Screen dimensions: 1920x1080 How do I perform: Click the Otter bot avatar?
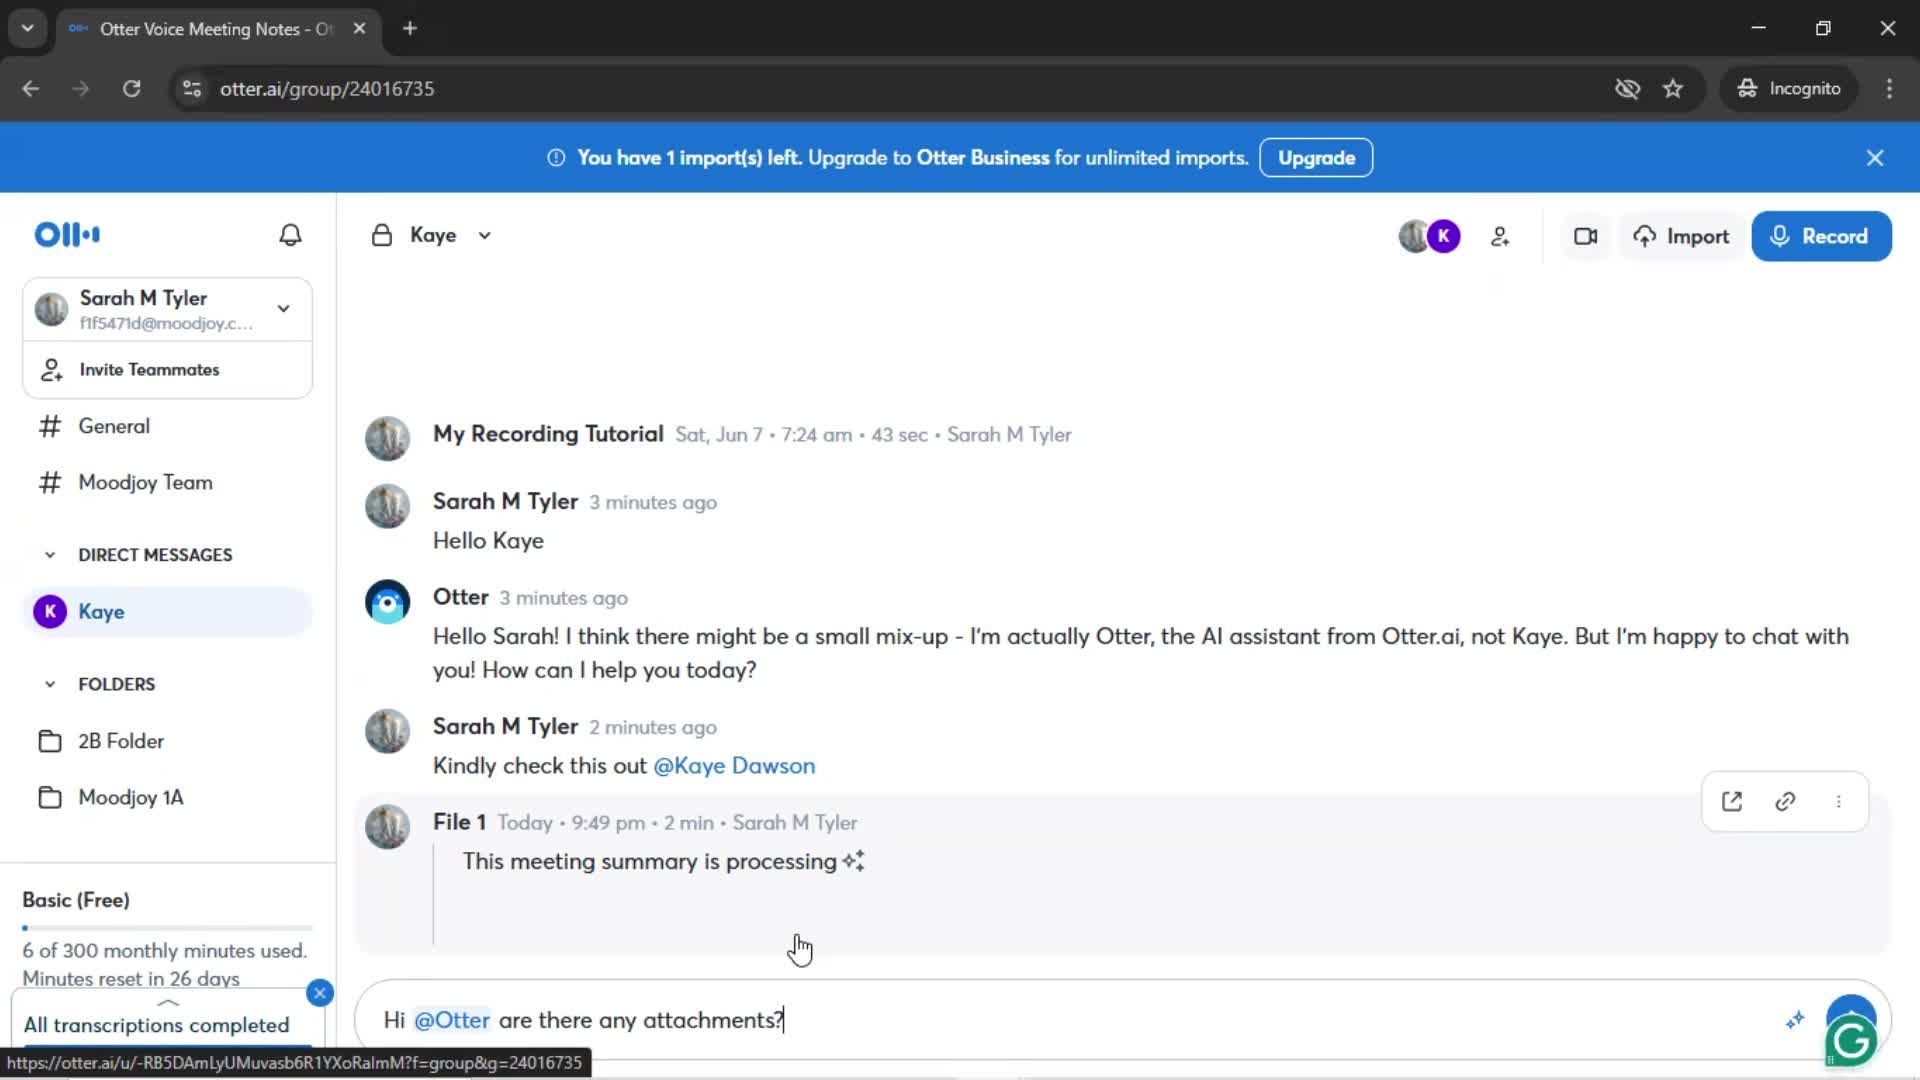[x=388, y=602]
